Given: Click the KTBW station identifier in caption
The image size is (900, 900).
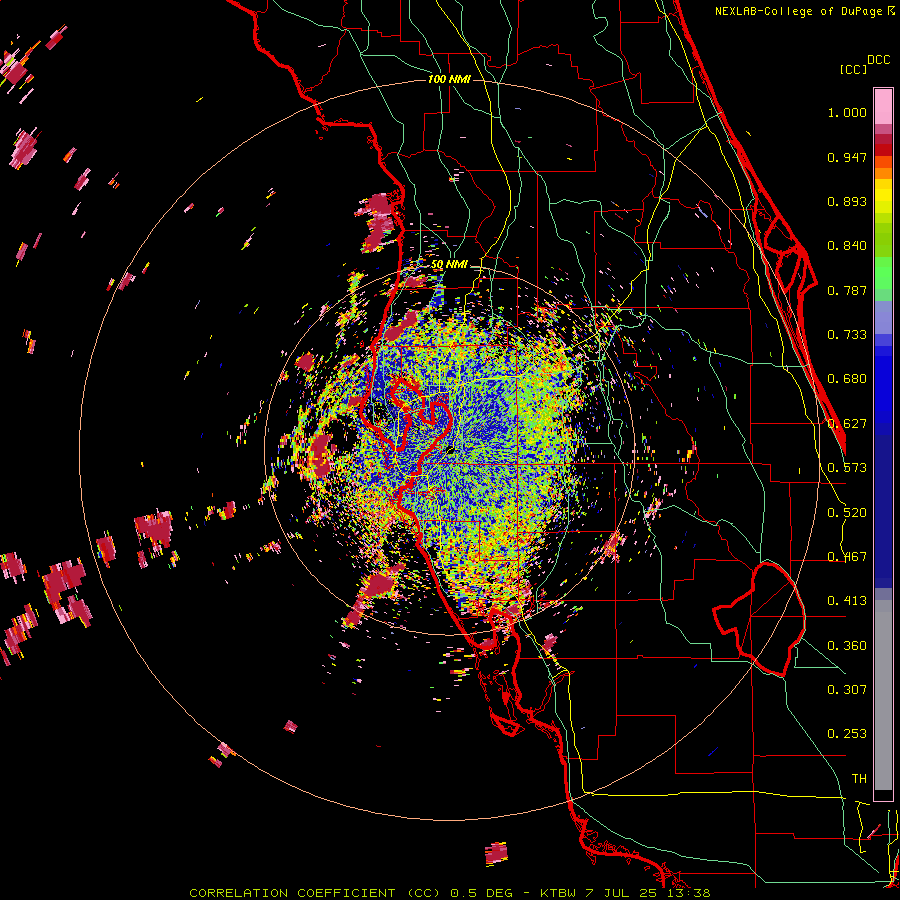Looking at the screenshot, I should (558, 893).
